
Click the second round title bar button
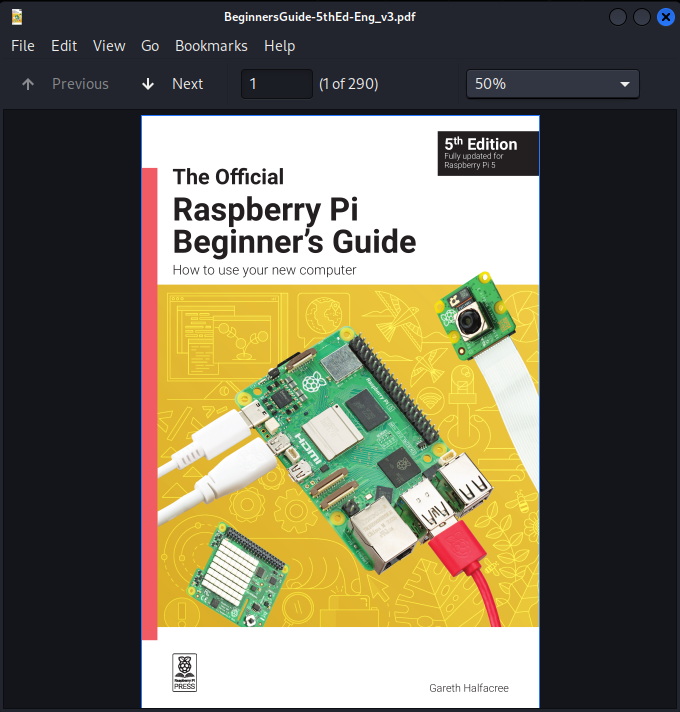pos(641,17)
